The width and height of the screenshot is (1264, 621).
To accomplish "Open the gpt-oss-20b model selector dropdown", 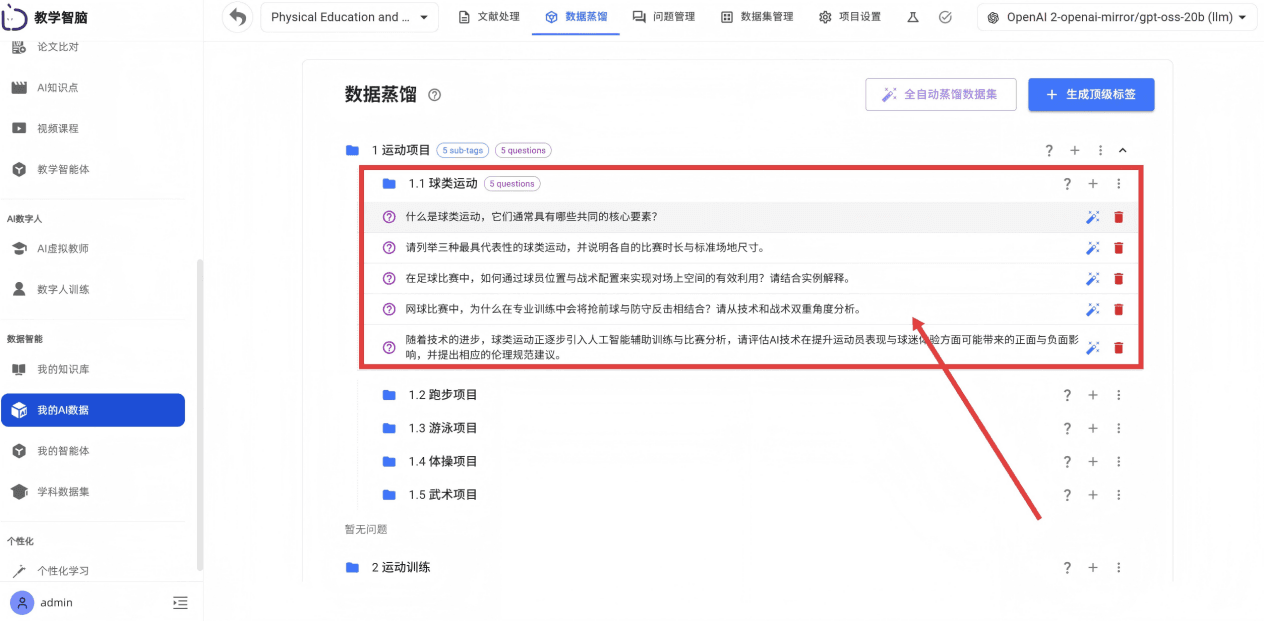I will 1117,17.
